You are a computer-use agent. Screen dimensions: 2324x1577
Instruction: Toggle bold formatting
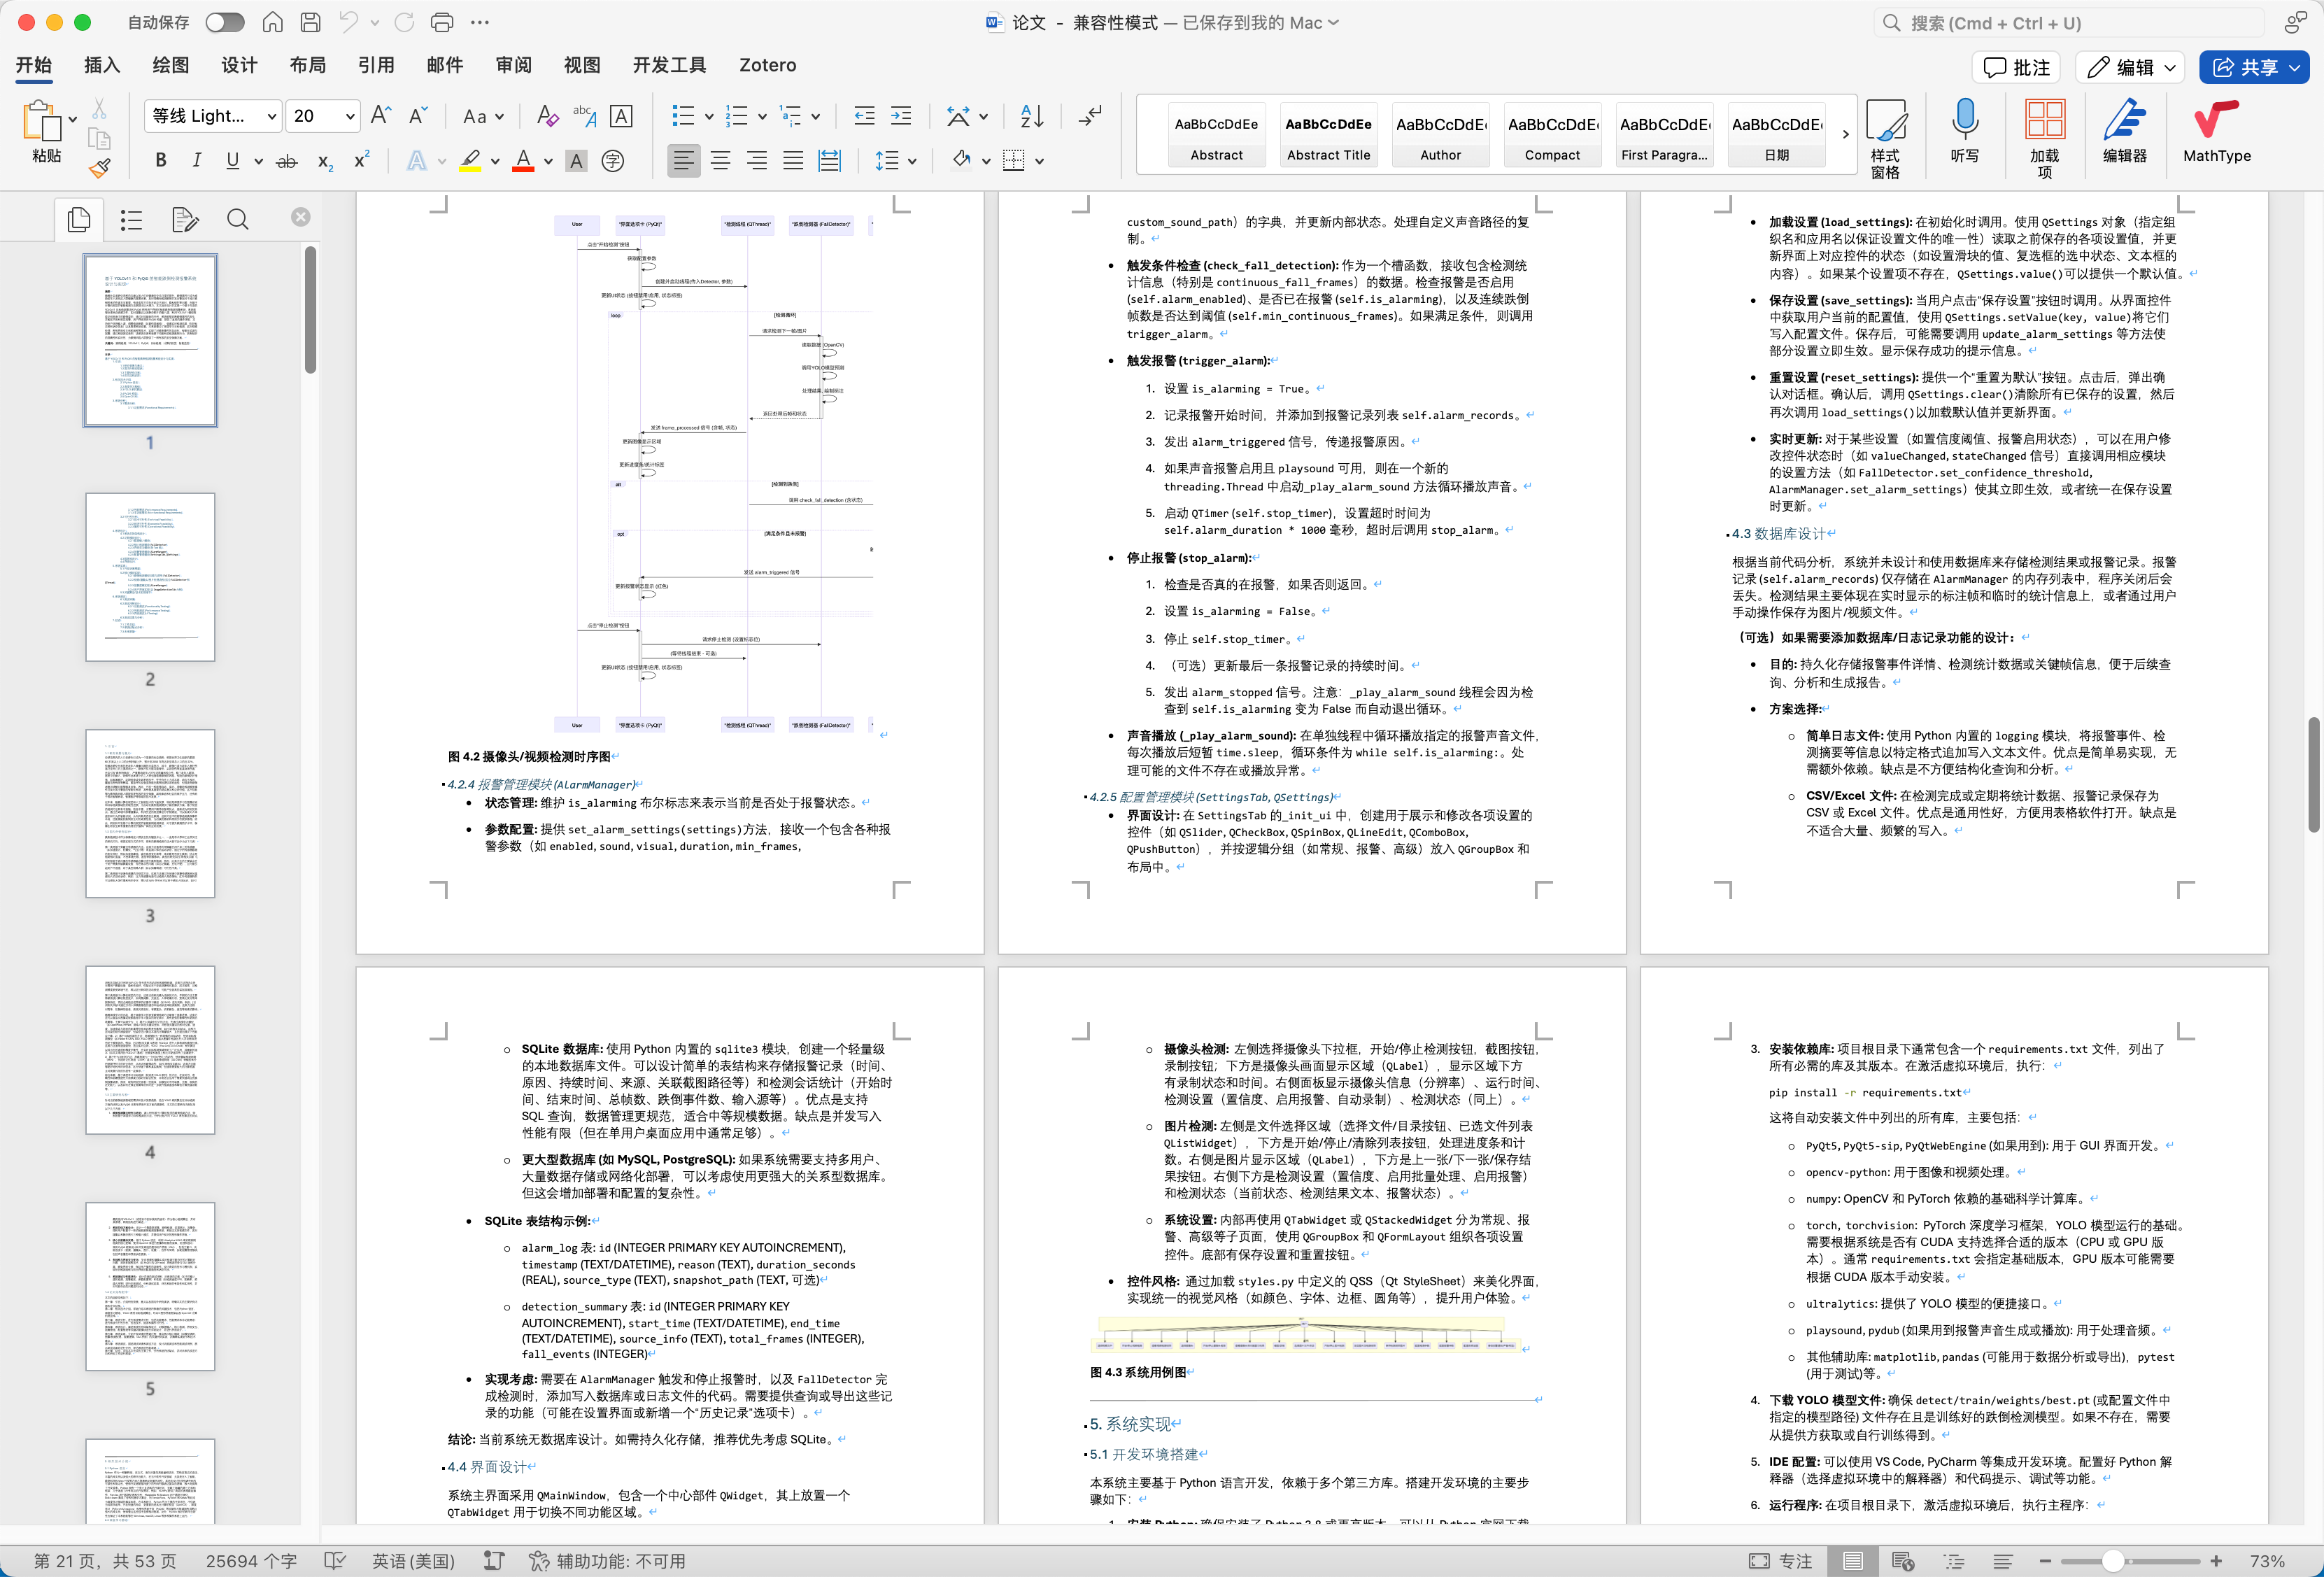160,161
